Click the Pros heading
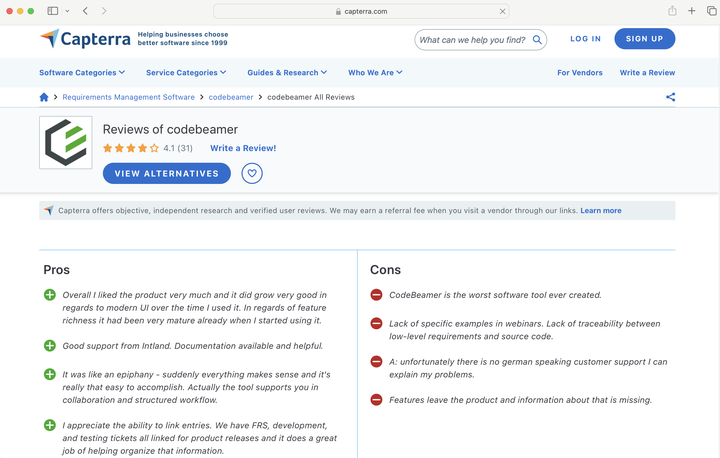 tap(56, 270)
